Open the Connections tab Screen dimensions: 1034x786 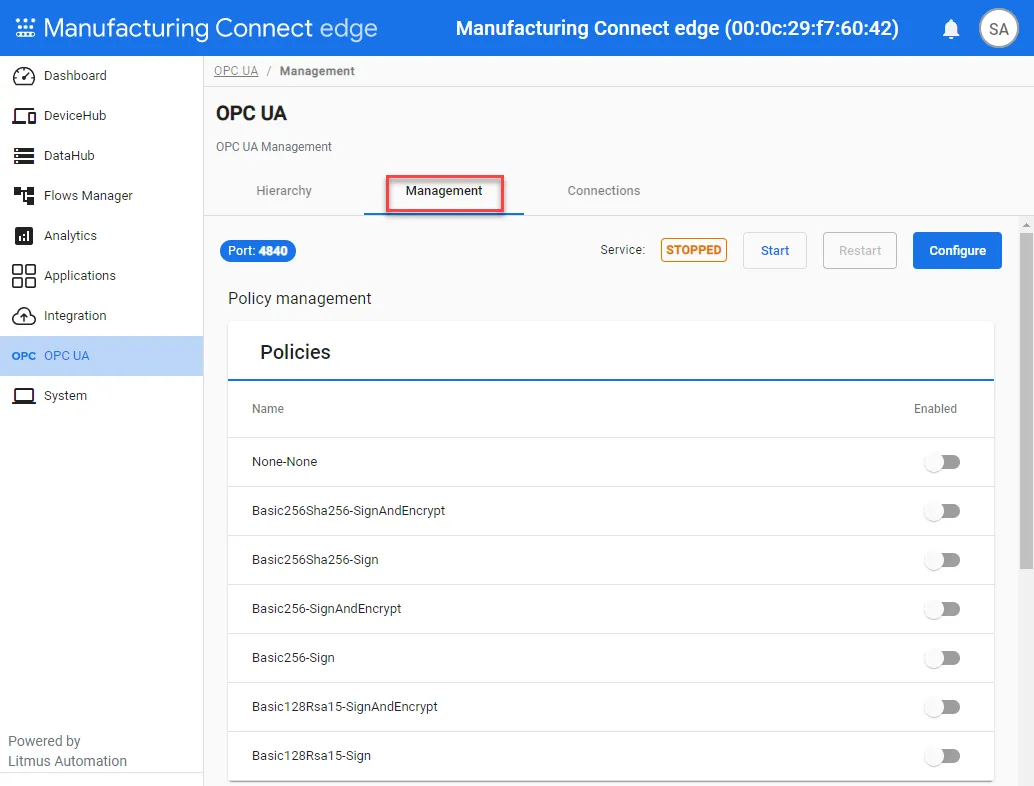[x=603, y=191]
